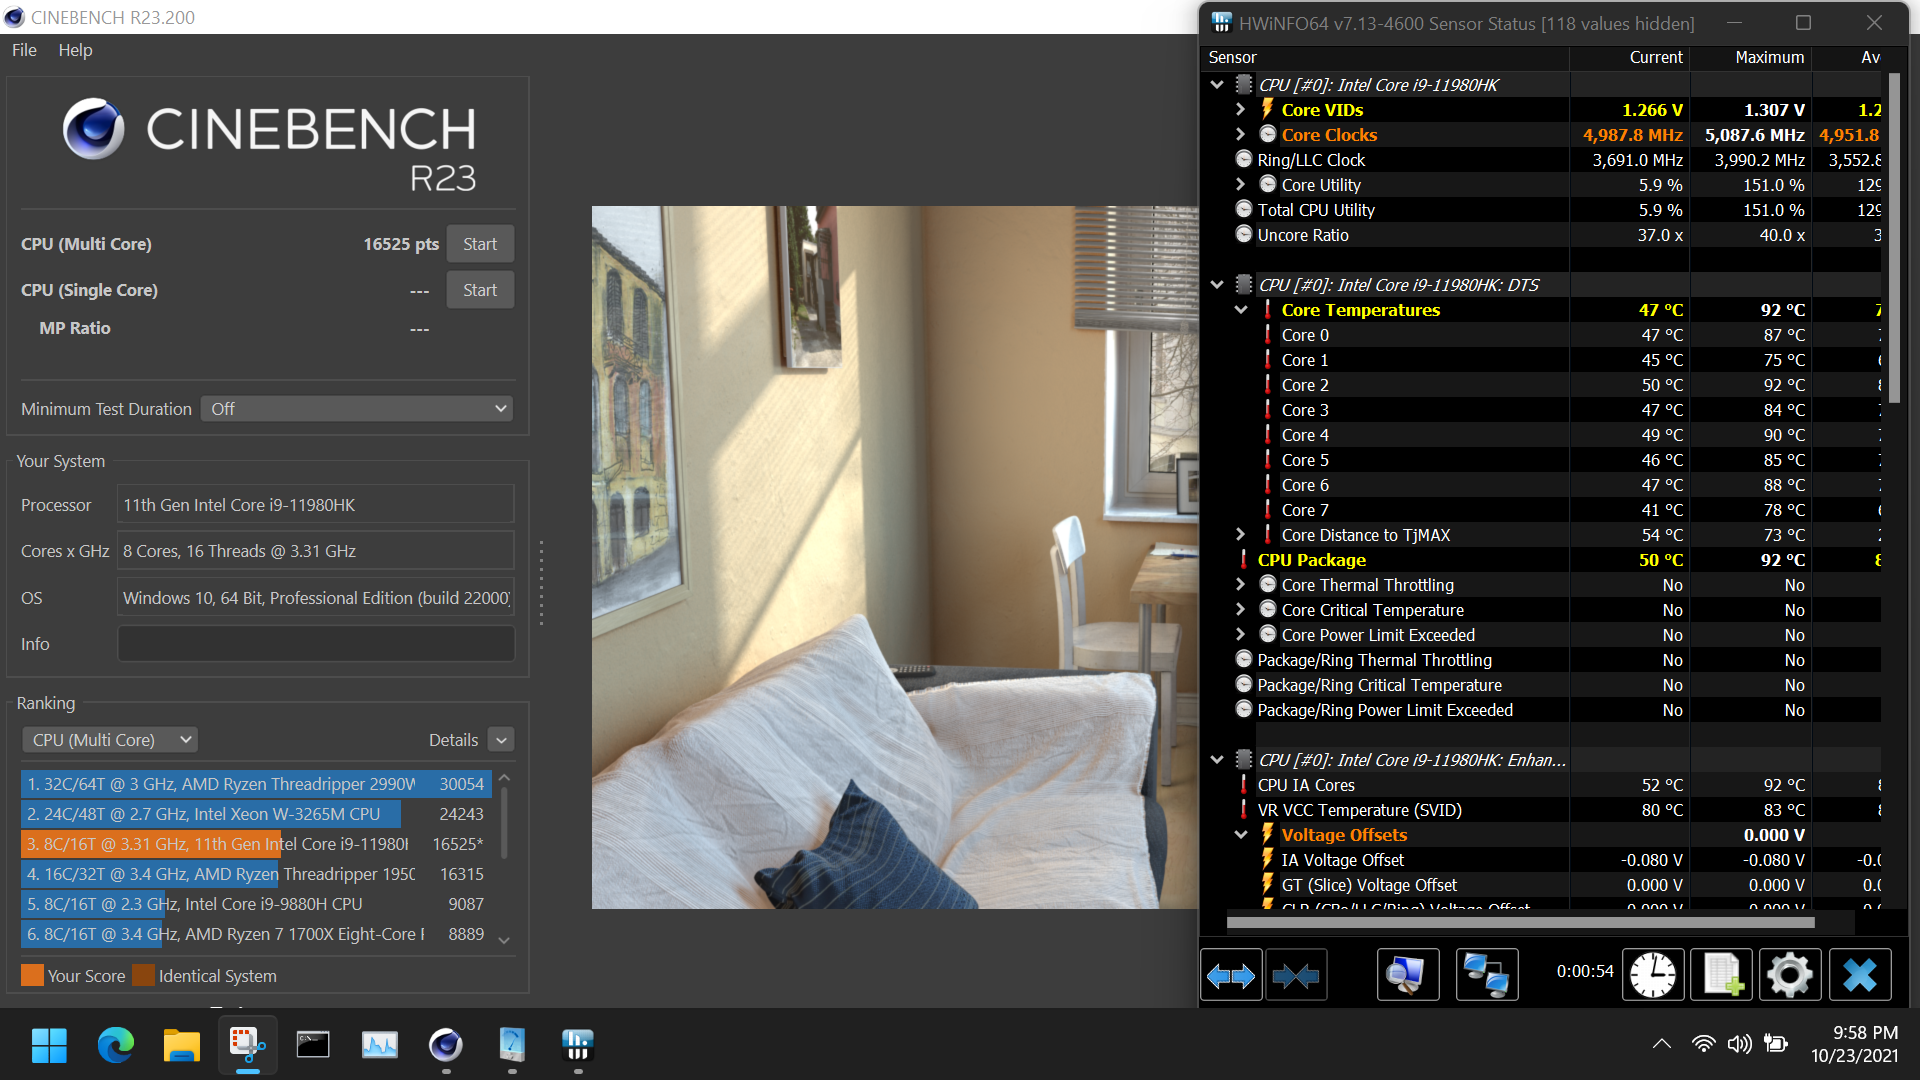
Task: Expand Core VIDs row
Action: 1241,109
